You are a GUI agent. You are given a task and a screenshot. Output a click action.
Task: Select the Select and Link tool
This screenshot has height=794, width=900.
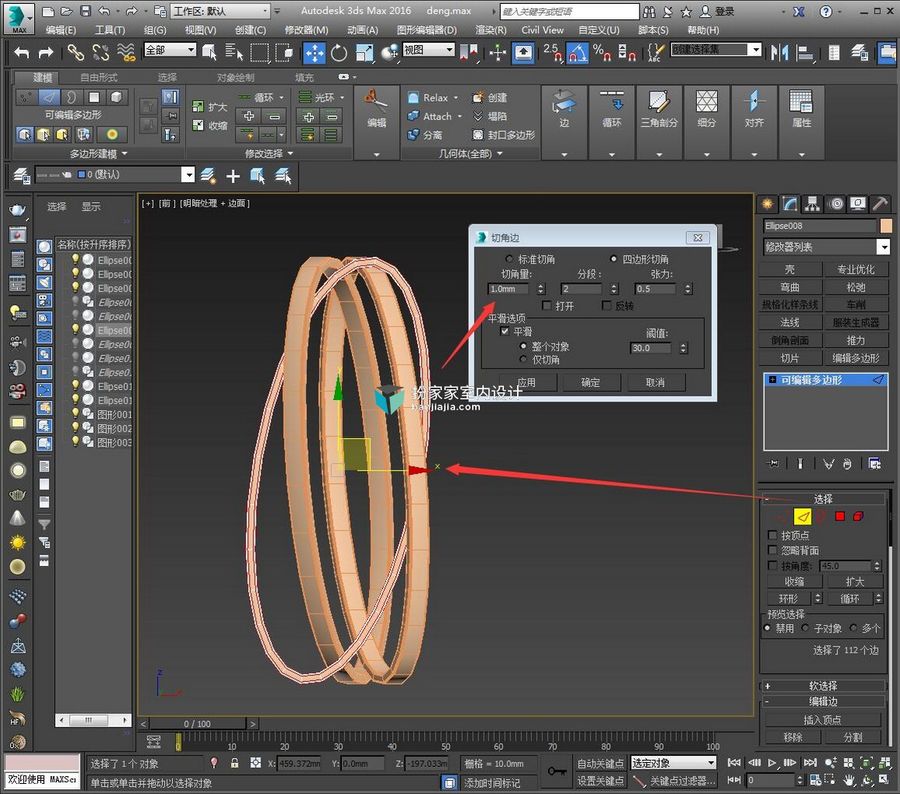click(x=75, y=53)
